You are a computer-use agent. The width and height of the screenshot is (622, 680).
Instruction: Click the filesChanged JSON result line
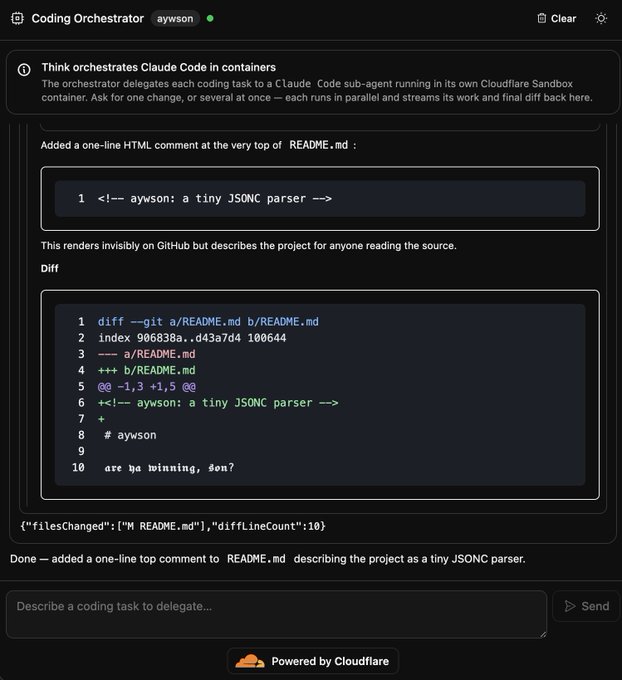(173, 526)
